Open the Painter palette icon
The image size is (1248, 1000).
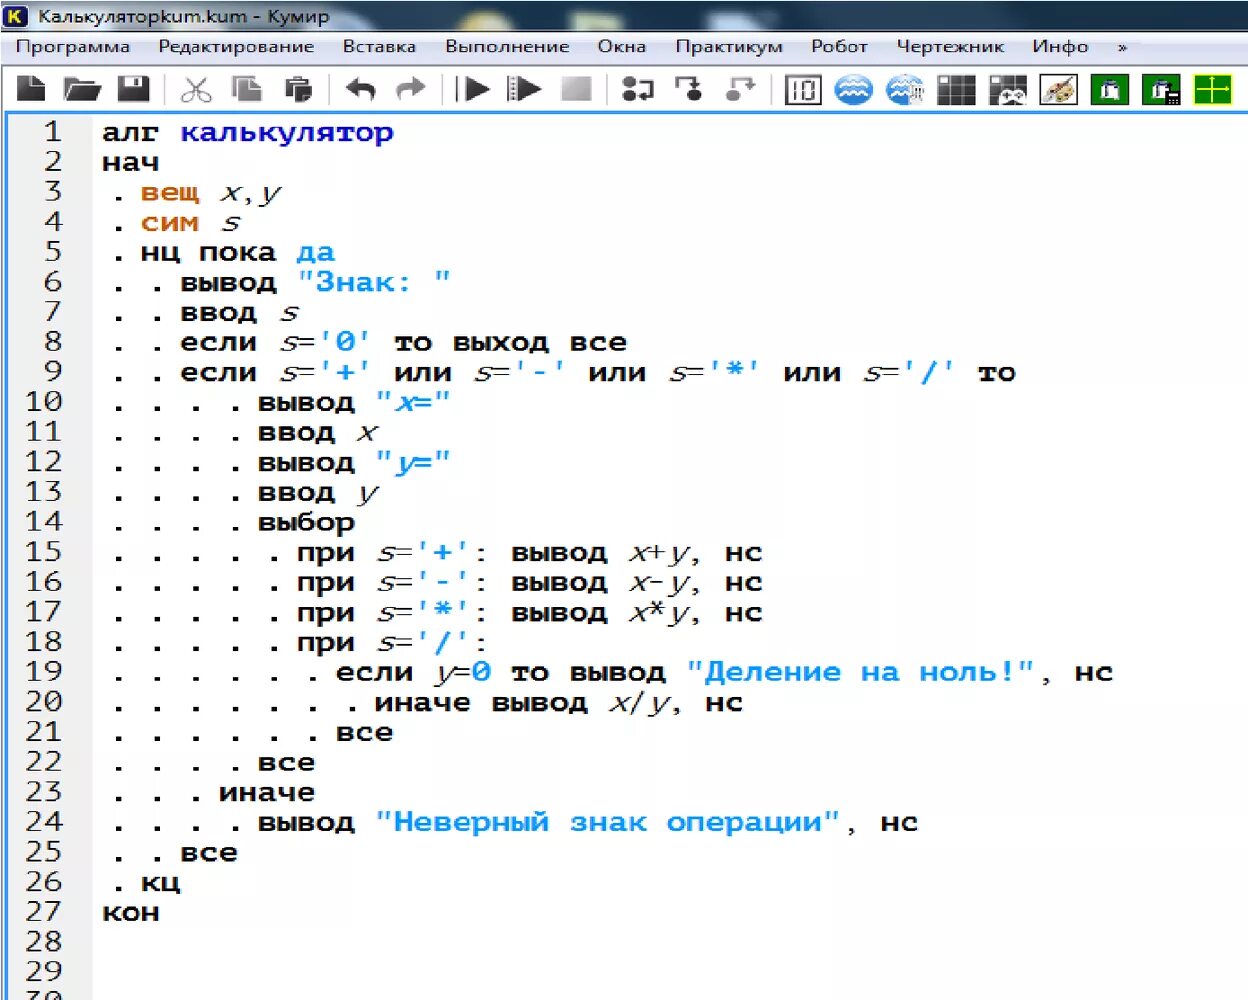1059,90
